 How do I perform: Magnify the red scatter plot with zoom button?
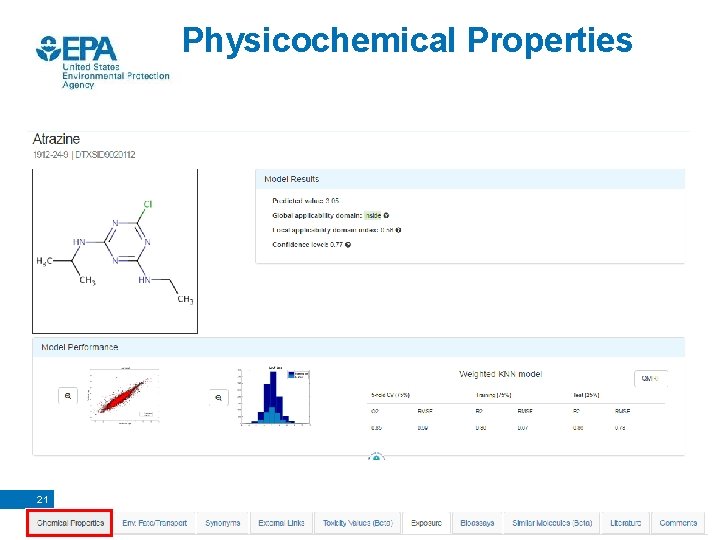pos(68,396)
